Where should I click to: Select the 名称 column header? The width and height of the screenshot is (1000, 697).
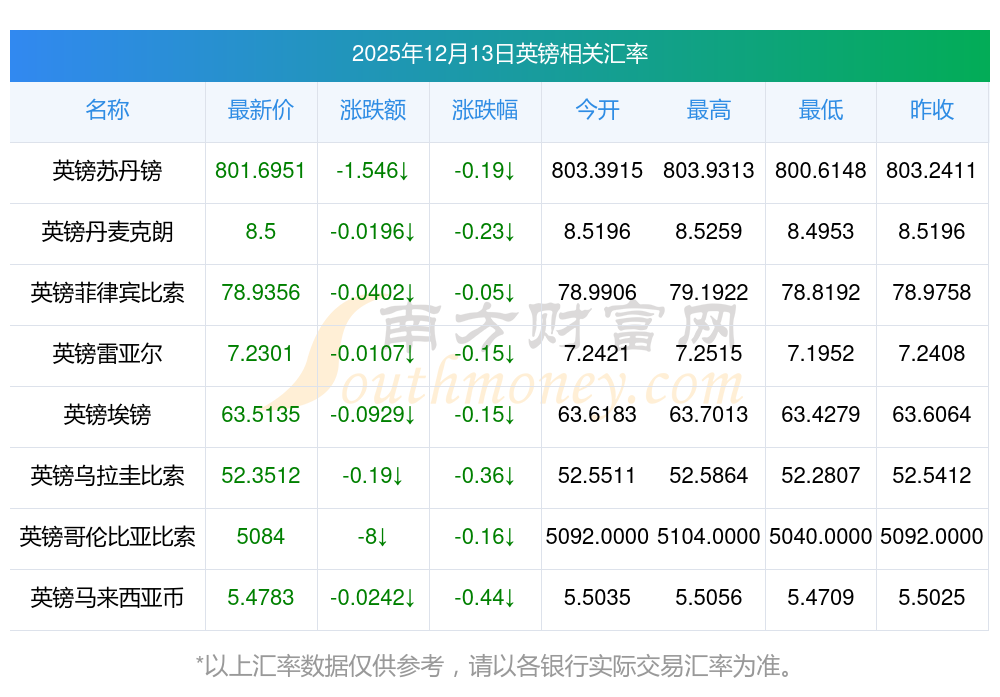pos(107,110)
